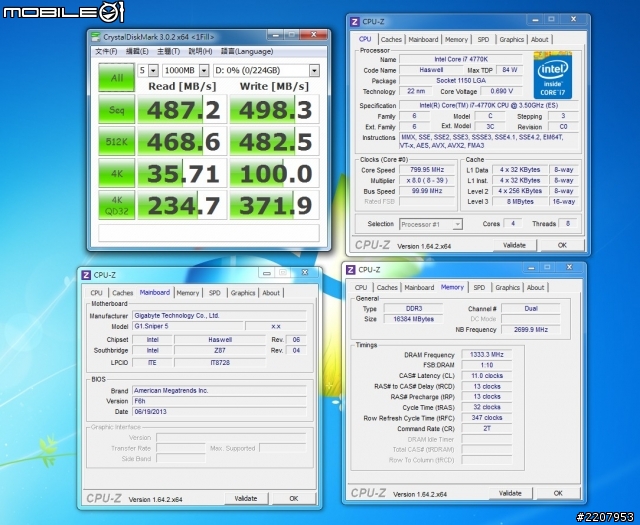Switch to Graphics tab in CPU window
This screenshot has width=640, height=525.
click(x=511, y=40)
